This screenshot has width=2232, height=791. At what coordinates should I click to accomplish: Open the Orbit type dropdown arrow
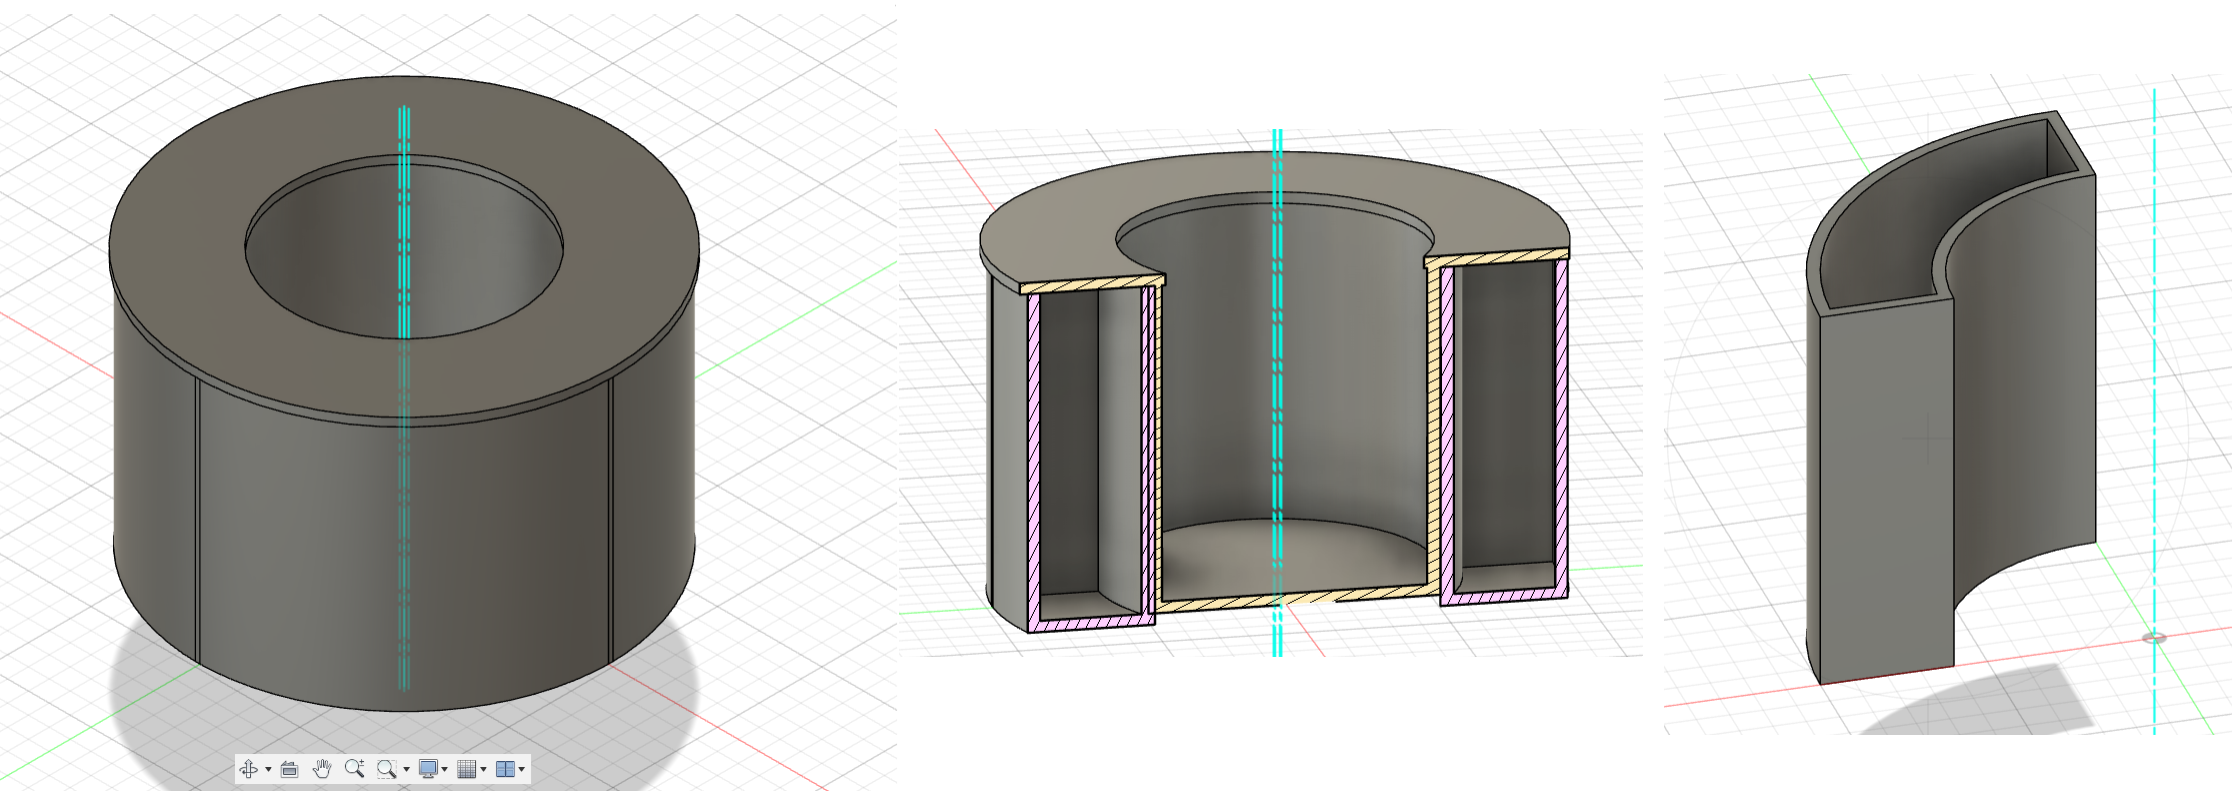click(x=268, y=769)
